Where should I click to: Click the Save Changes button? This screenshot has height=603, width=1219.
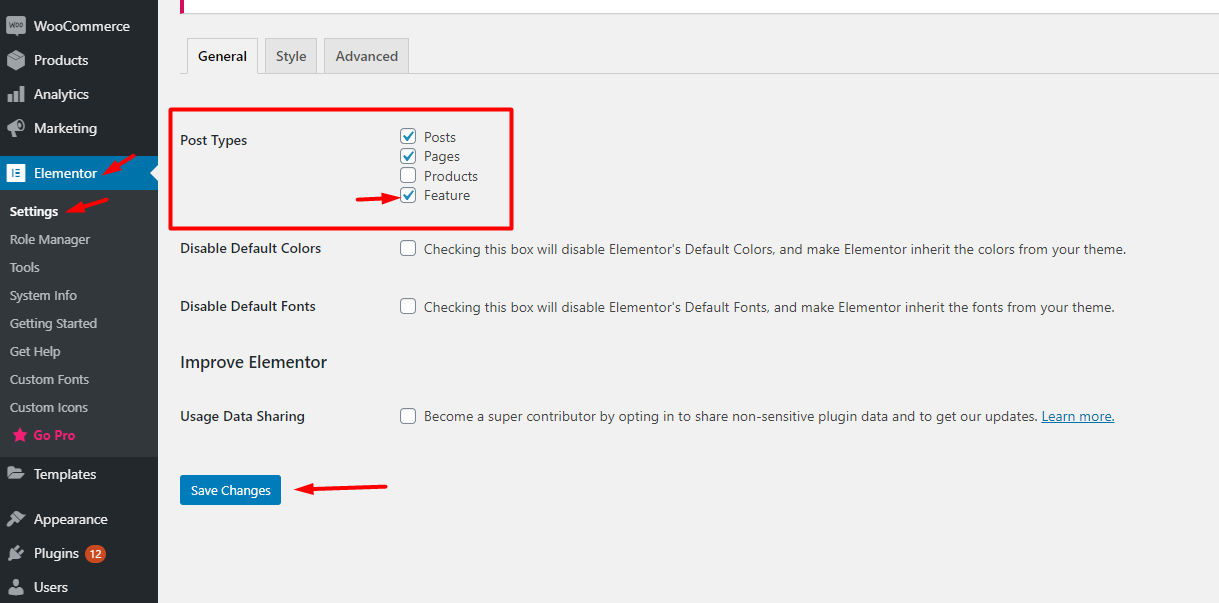click(x=230, y=490)
